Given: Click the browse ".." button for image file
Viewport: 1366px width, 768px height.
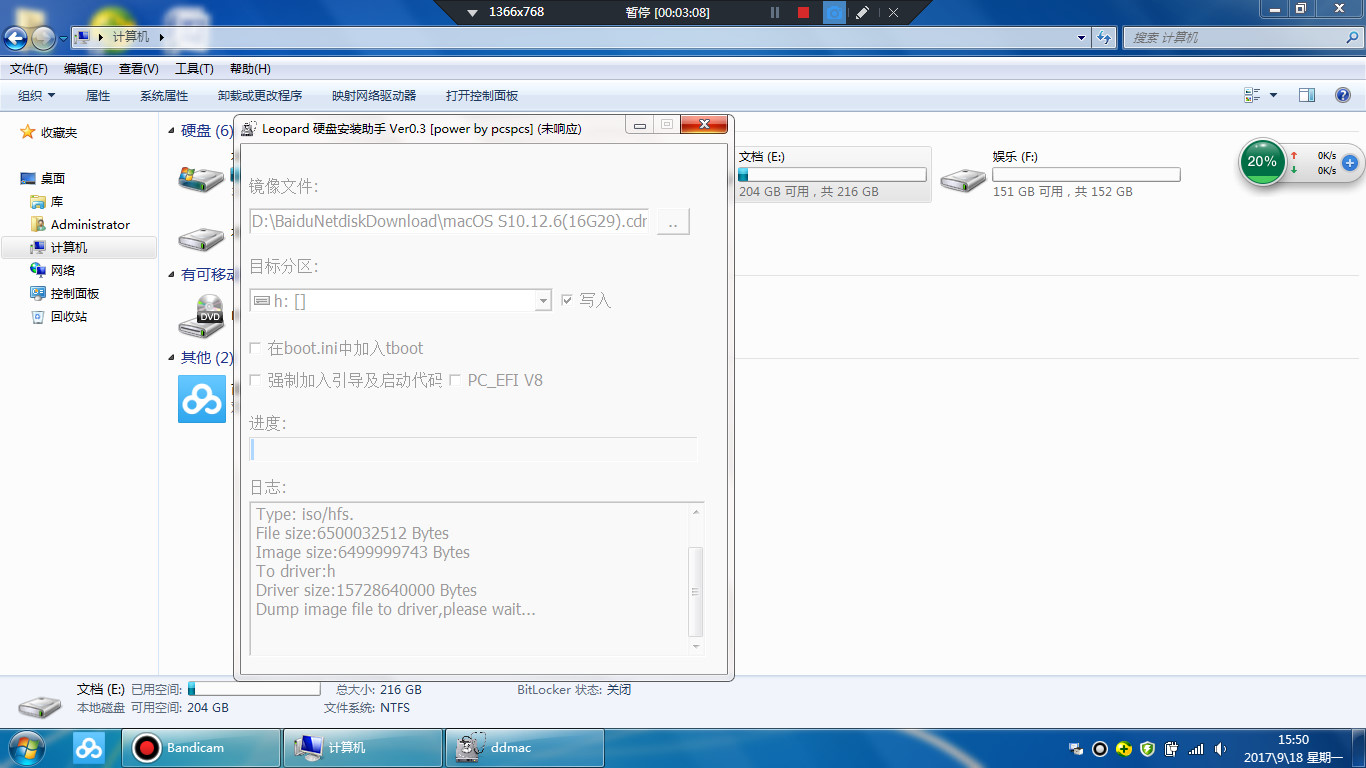Looking at the screenshot, I should point(673,222).
